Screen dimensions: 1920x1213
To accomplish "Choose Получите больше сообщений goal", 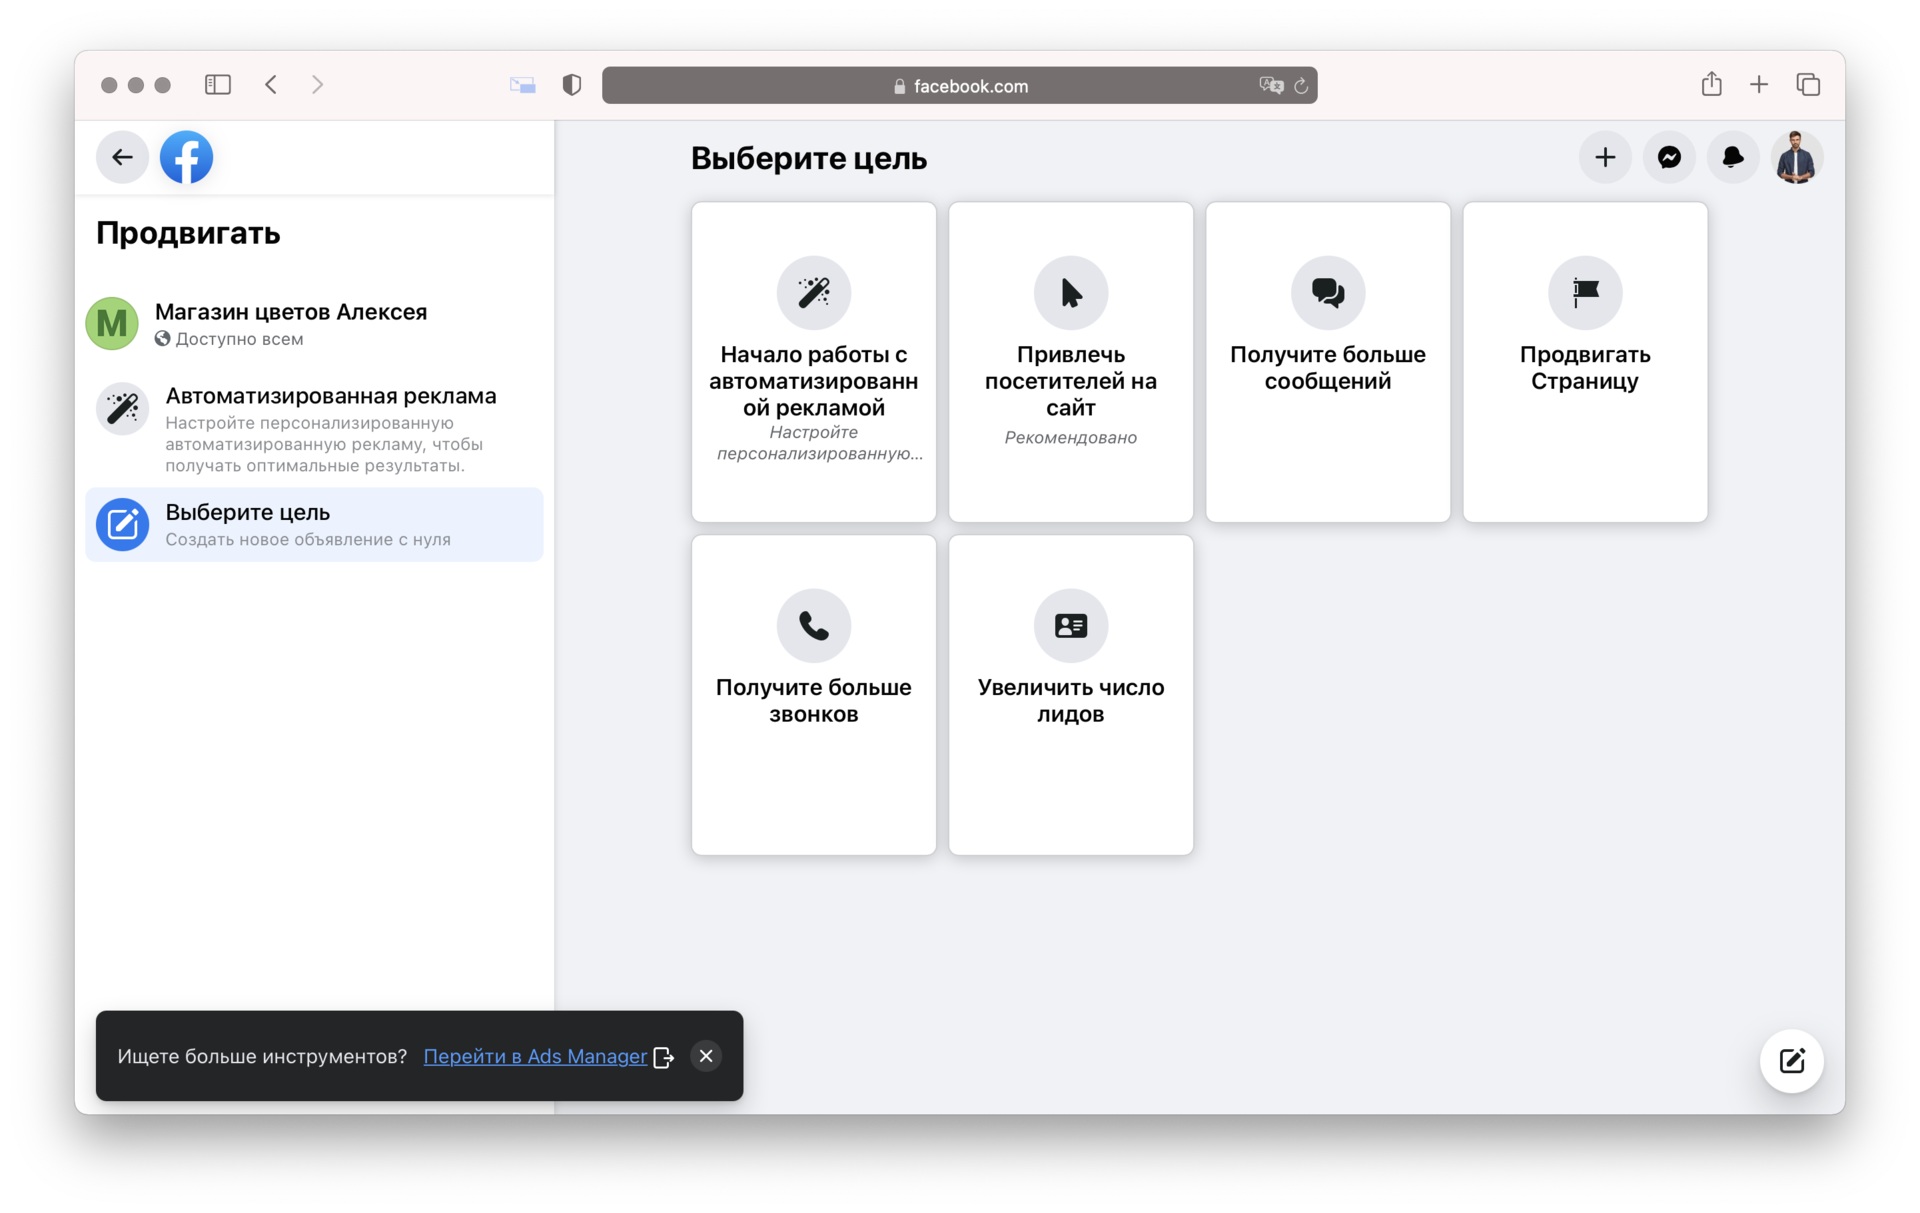I will [x=1327, y=361].
